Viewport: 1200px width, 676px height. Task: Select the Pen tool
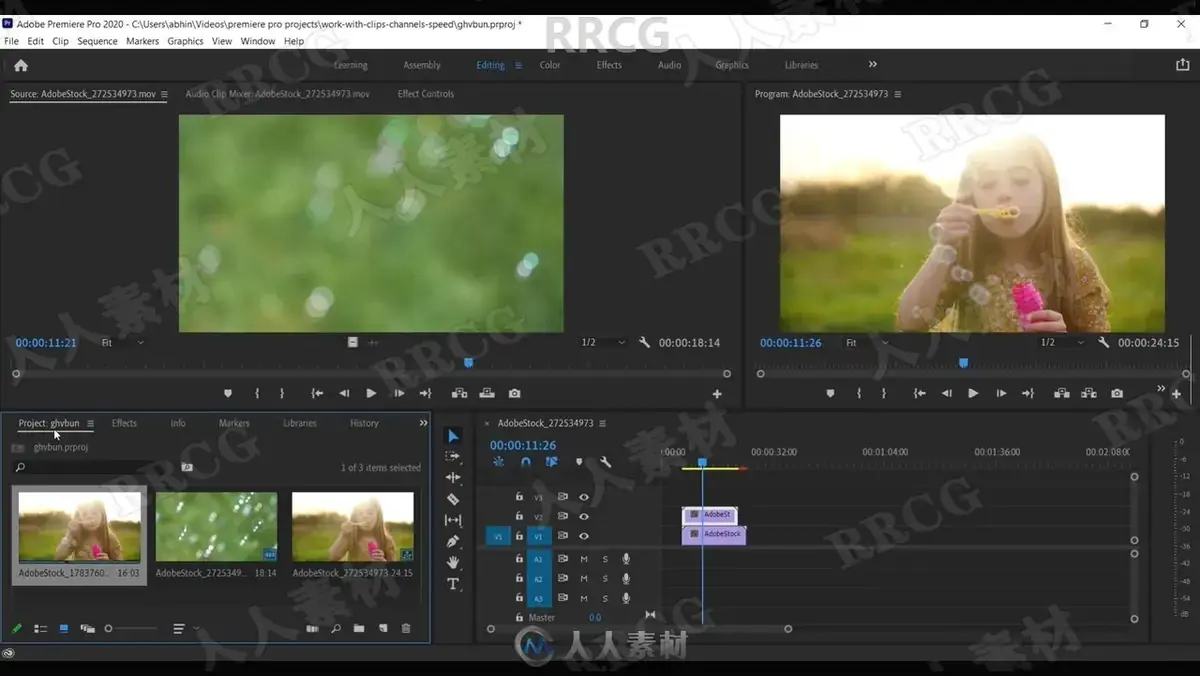(x=453, y=541)
